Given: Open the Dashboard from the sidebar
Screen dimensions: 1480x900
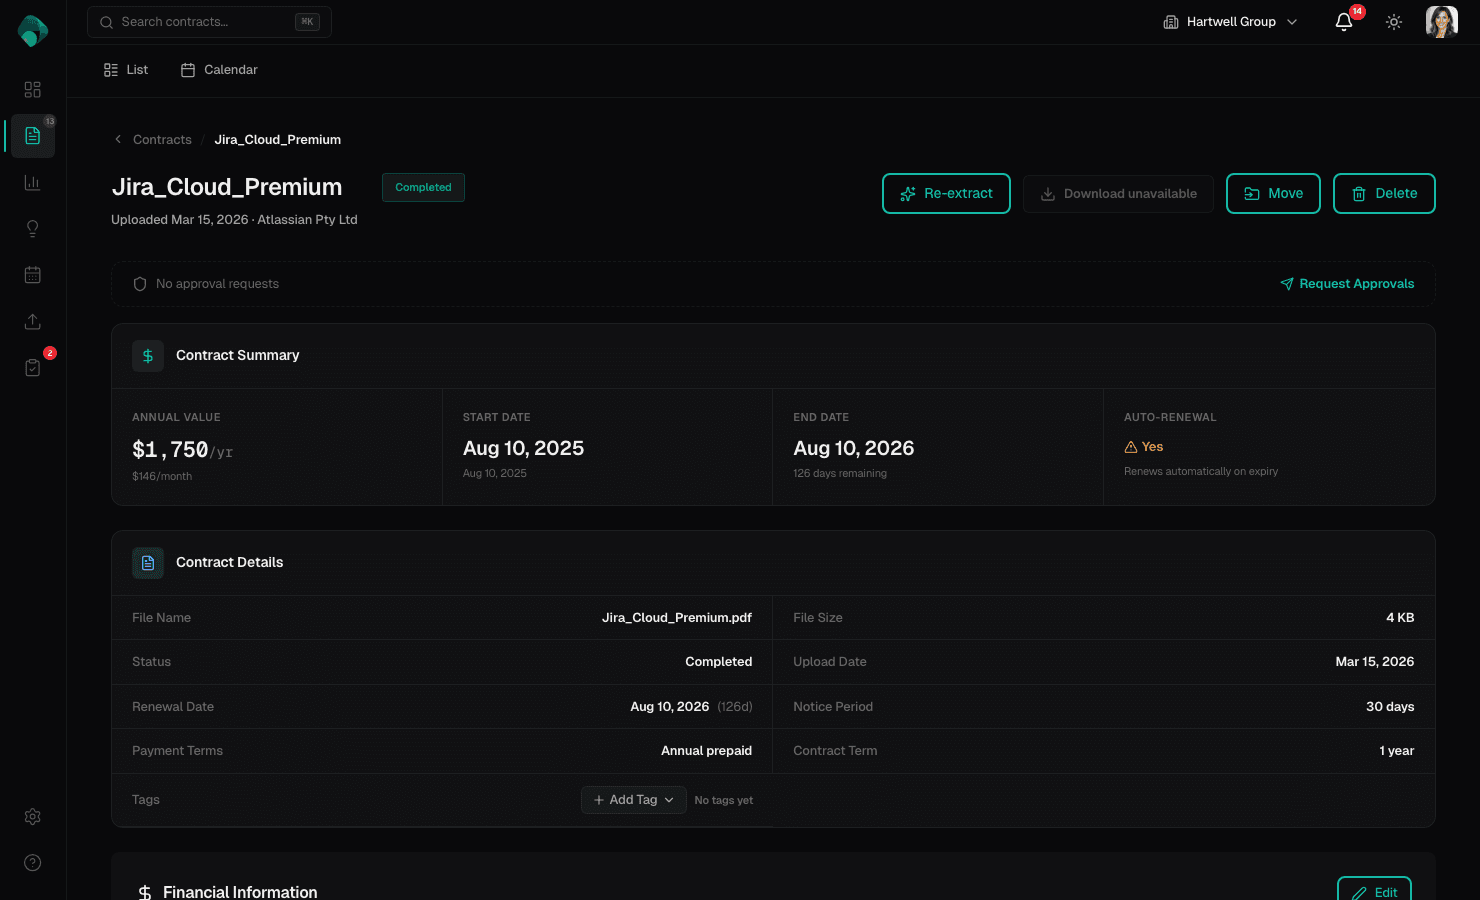Looking at the screenshot, I should (32, 89).
